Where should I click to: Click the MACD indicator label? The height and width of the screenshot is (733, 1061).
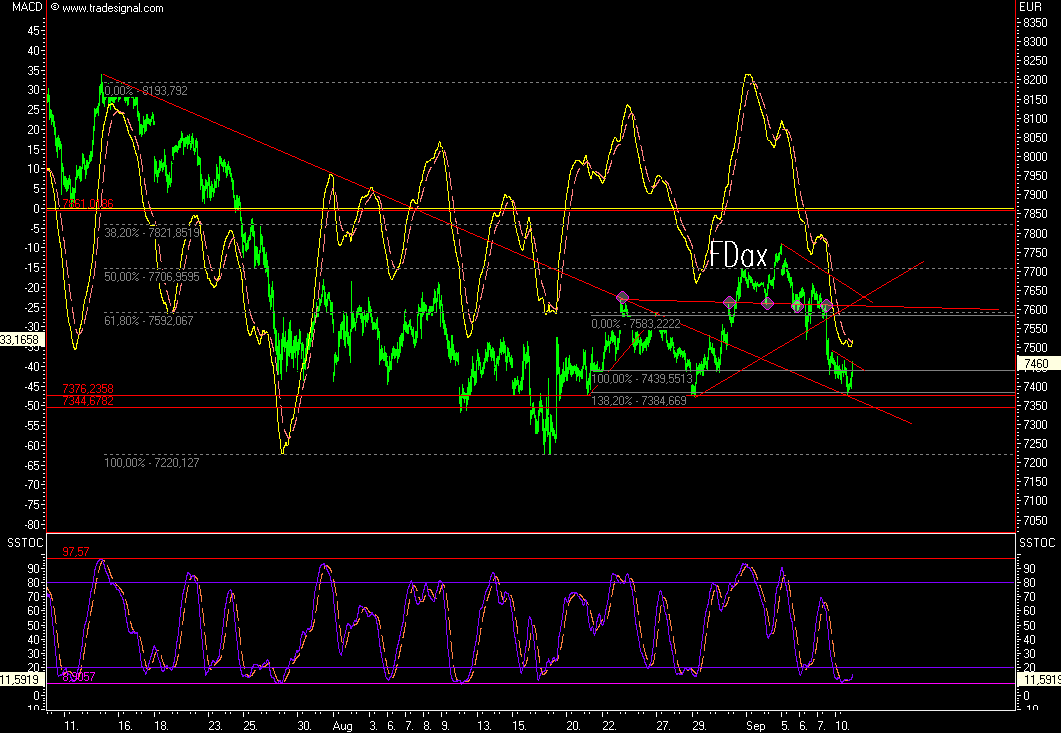(x=27, y=7)
